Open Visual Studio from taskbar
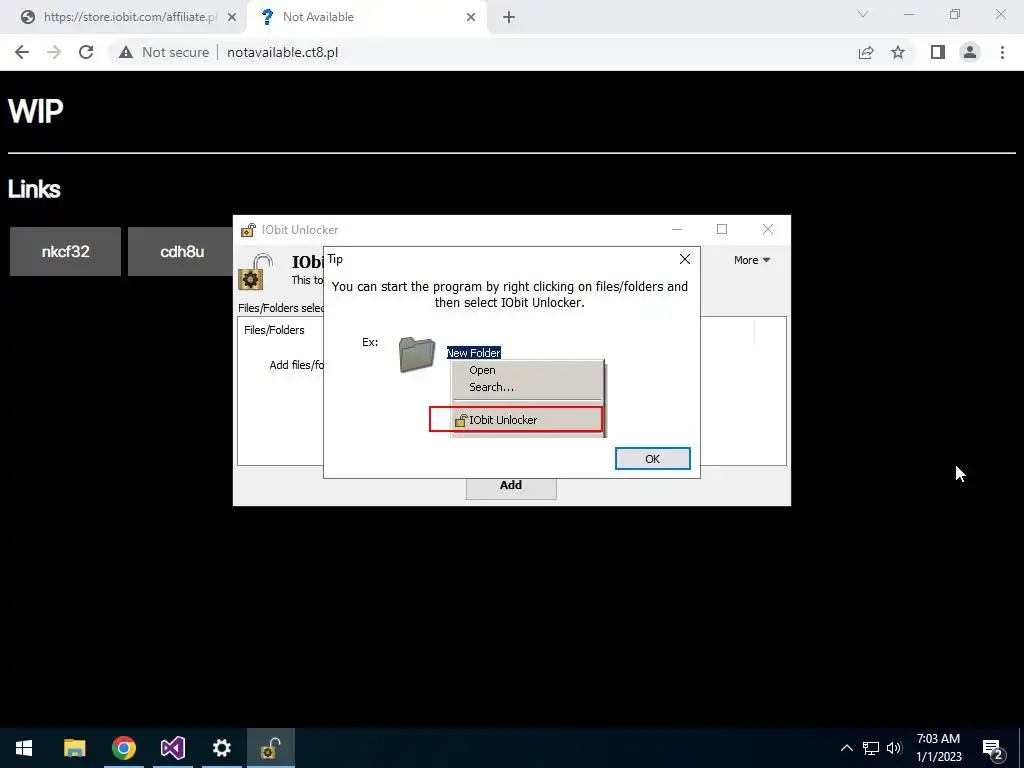 click(x=172, y=748)
